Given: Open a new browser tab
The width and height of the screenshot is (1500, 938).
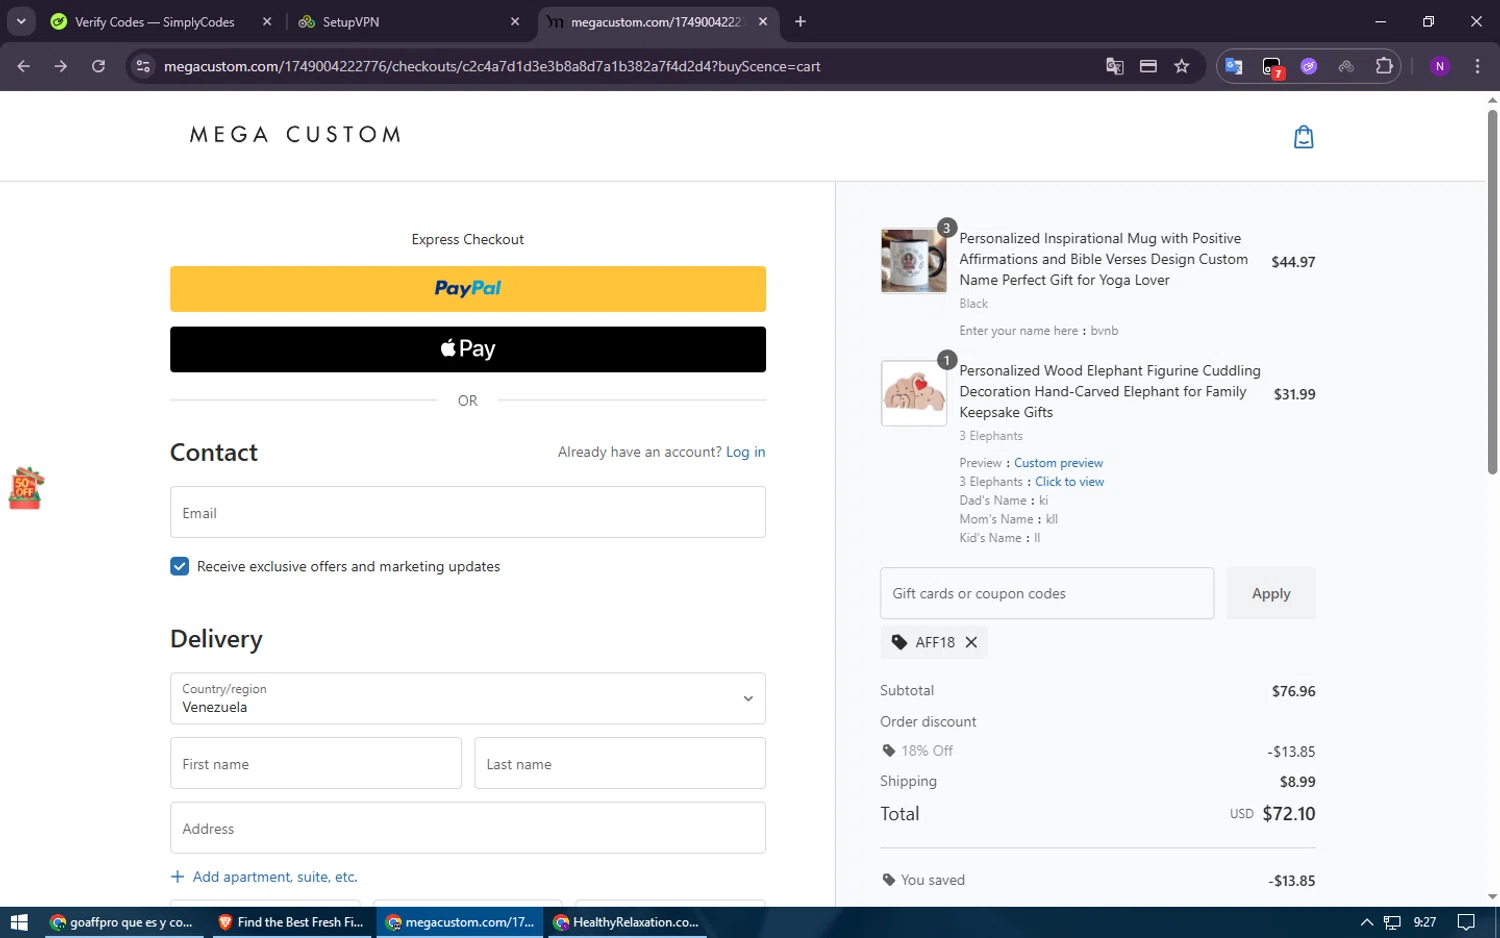Looking at the screenshot, I should pos(800,21).
